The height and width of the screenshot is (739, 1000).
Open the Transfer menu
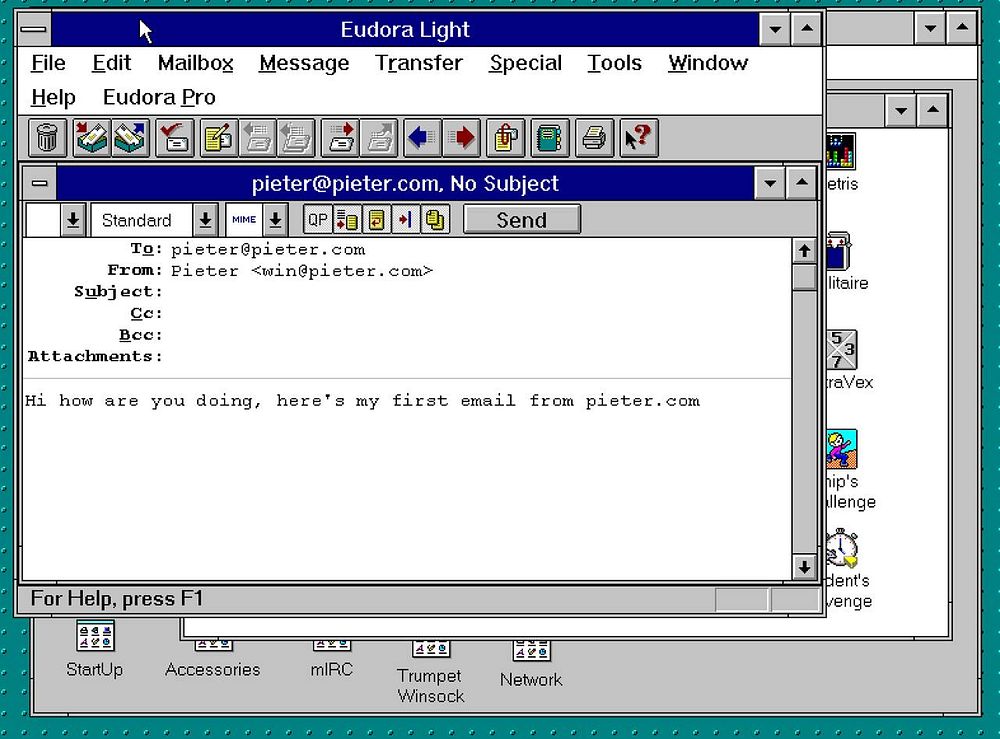[x=418, y=63]
